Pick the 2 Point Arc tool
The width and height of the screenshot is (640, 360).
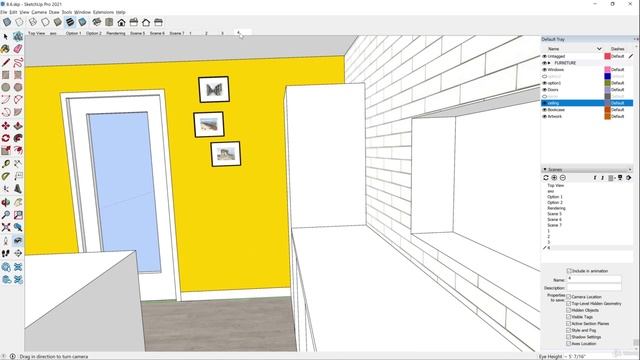18,99
